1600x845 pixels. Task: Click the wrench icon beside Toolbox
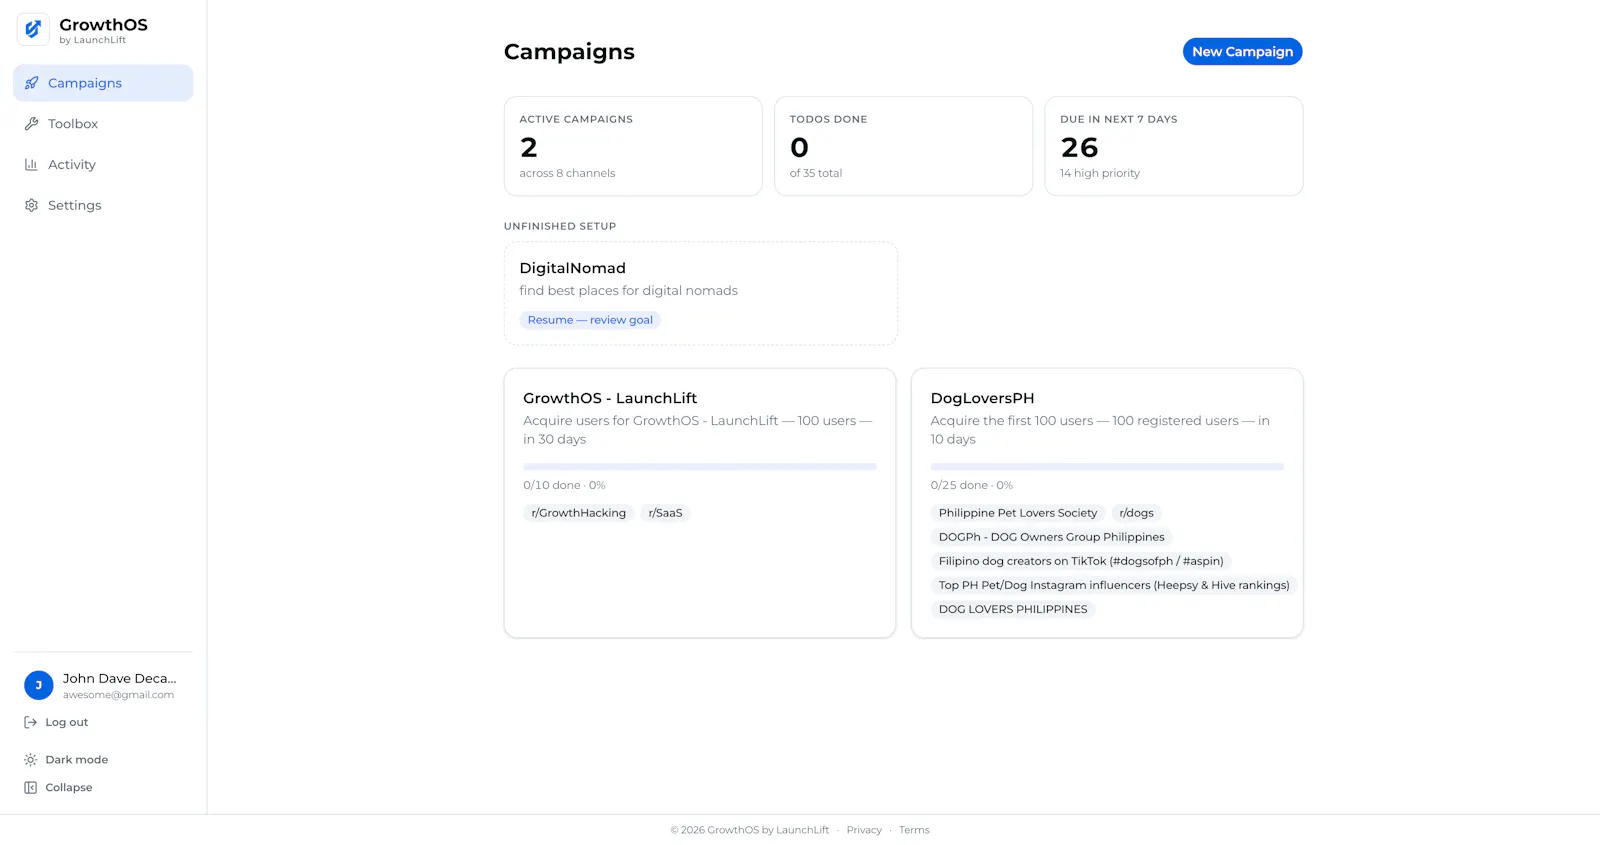[31, 124]
